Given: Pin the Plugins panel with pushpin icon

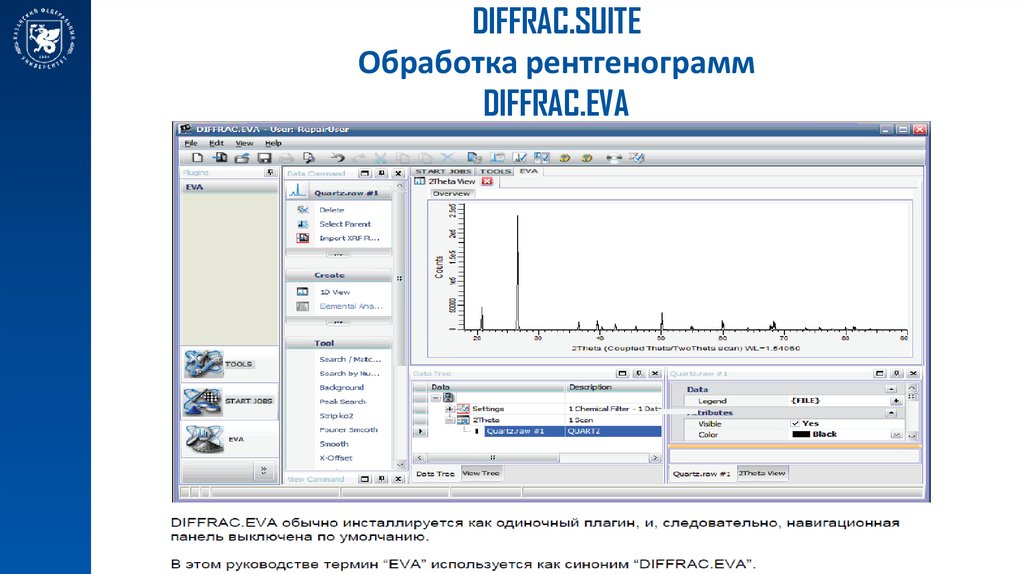Looking at the screenshot, I should click(270, 172).
